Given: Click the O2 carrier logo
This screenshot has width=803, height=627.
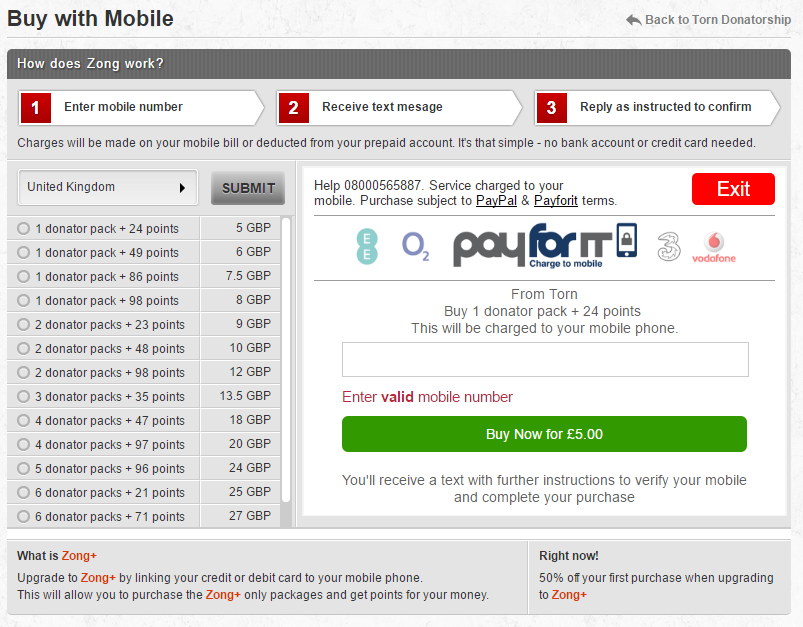Looking at the screenshot, I should [x=415, y=246].
